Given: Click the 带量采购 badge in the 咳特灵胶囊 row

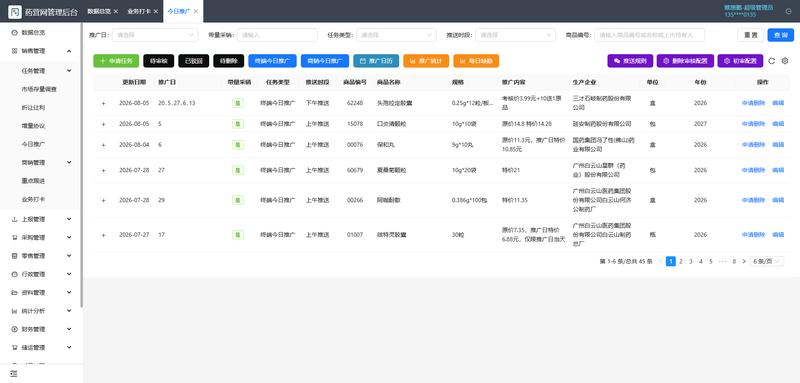Looking at the screenshot, I should (238, 235).
